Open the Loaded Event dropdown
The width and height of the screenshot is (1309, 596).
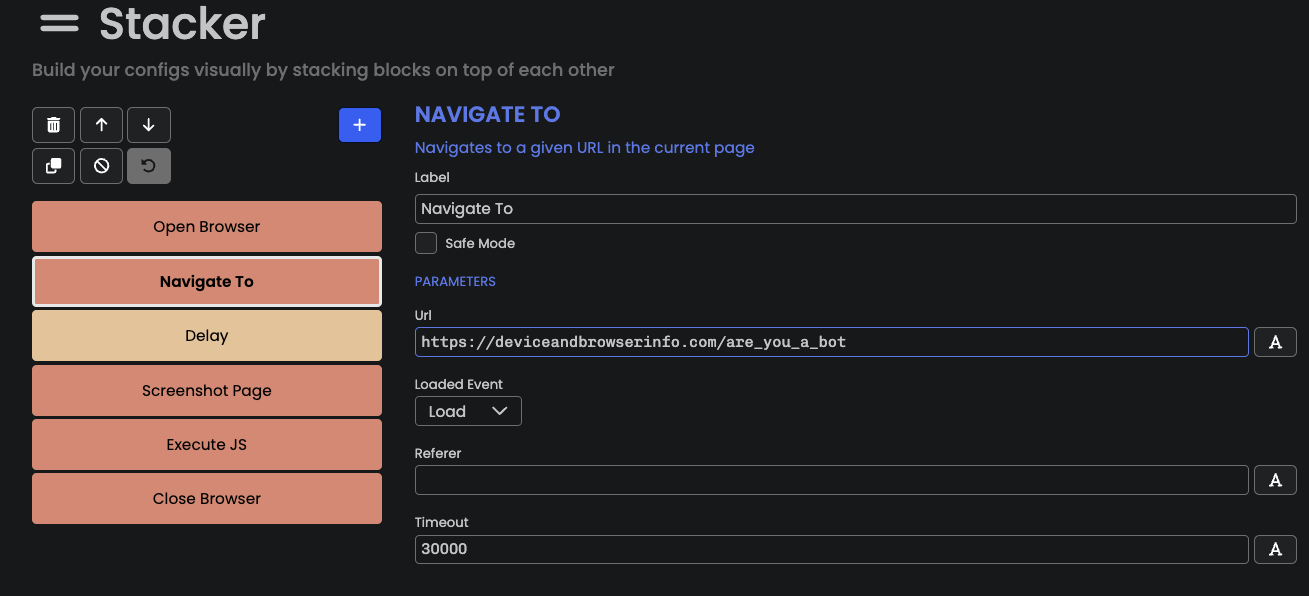[x=468, y=411]
